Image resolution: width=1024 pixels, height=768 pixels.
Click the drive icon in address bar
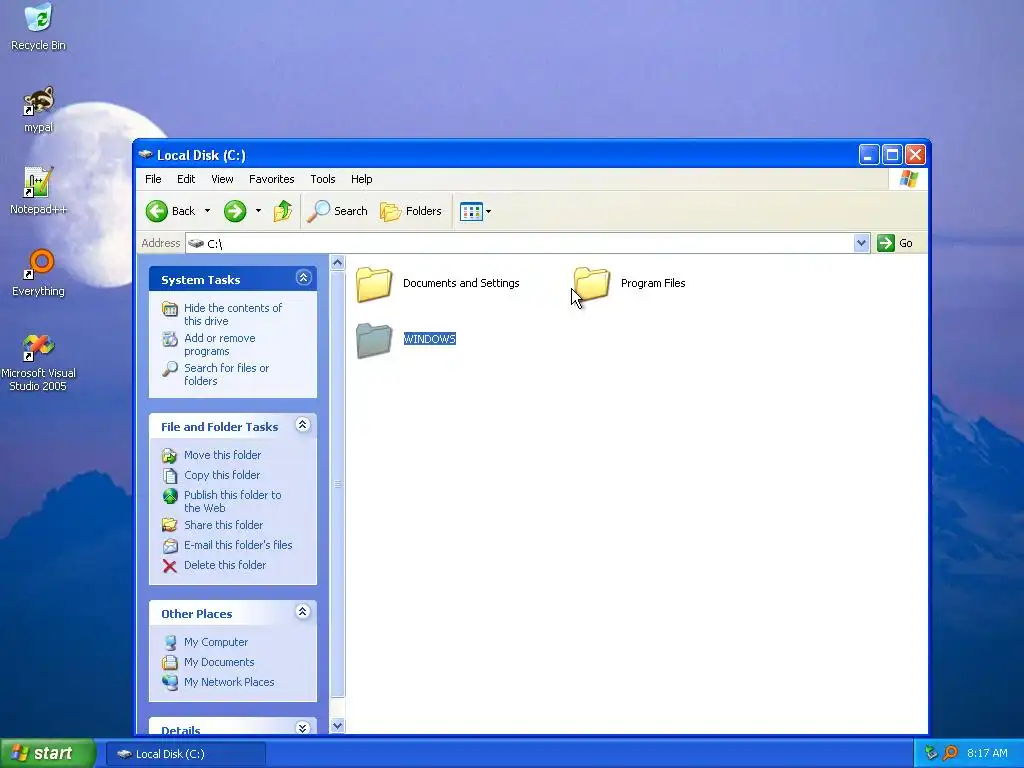pos(196,244)
